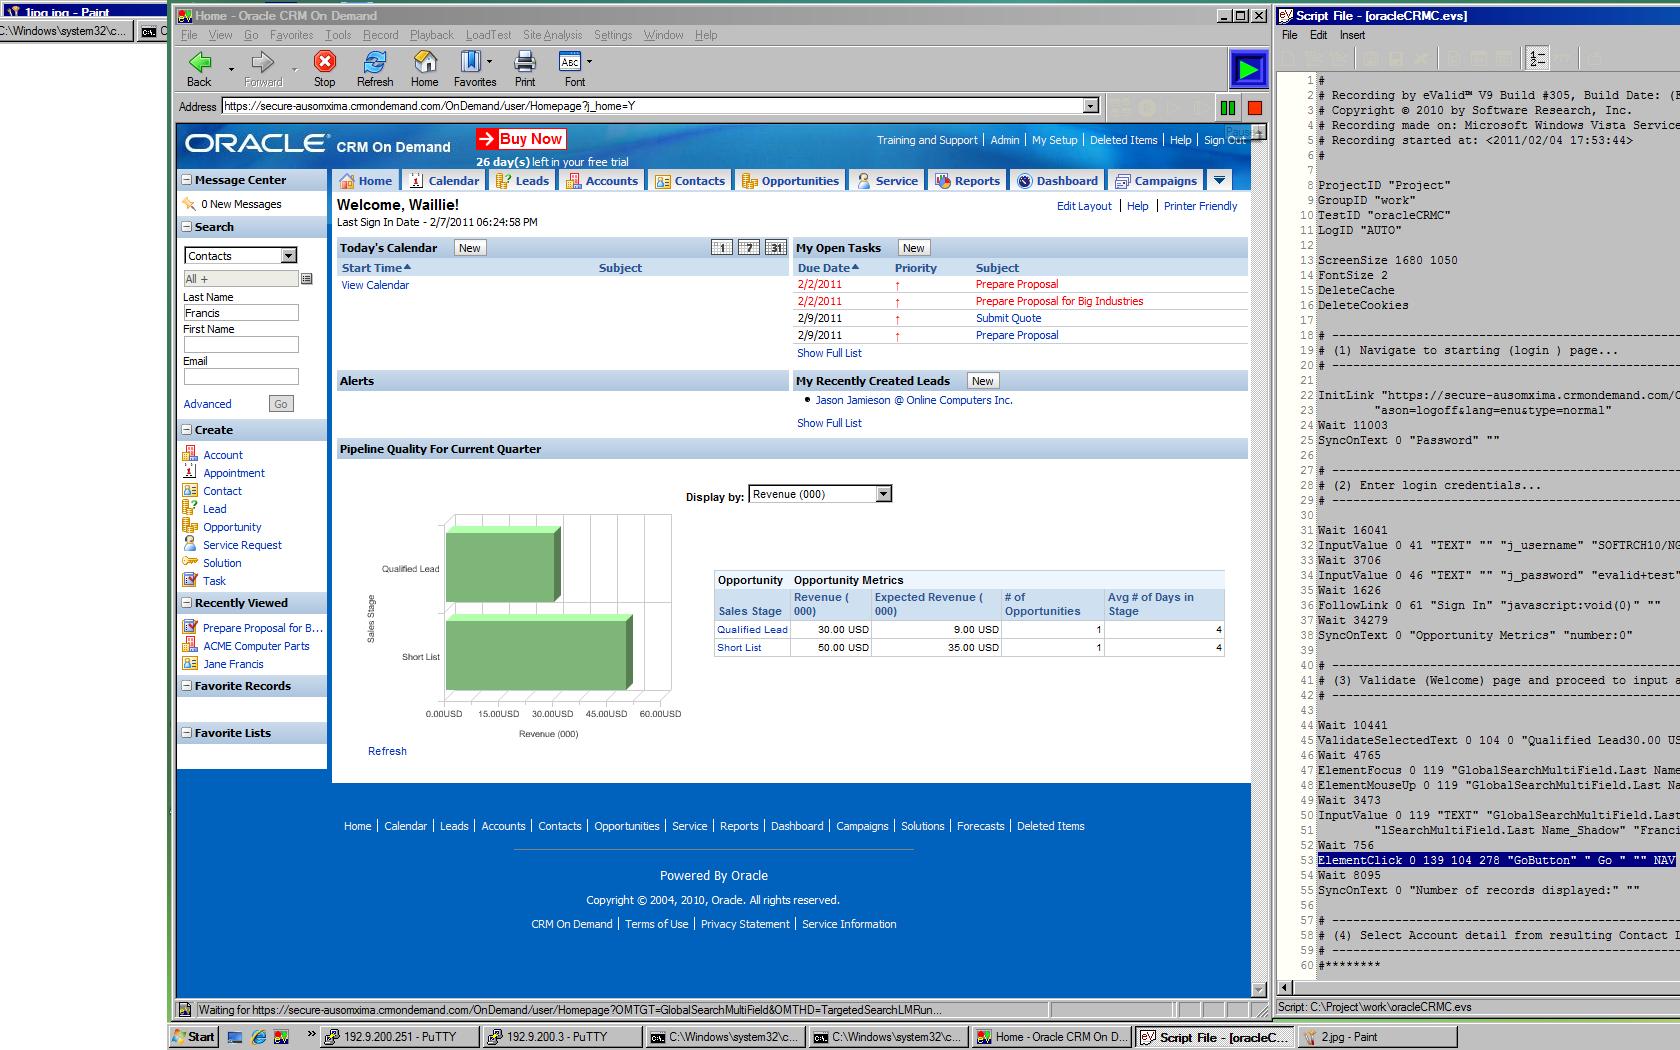Image resolution: width=1680 pixels, height=1050 pixels.
Task: Collapse the Search section
Action: [187, 227]
